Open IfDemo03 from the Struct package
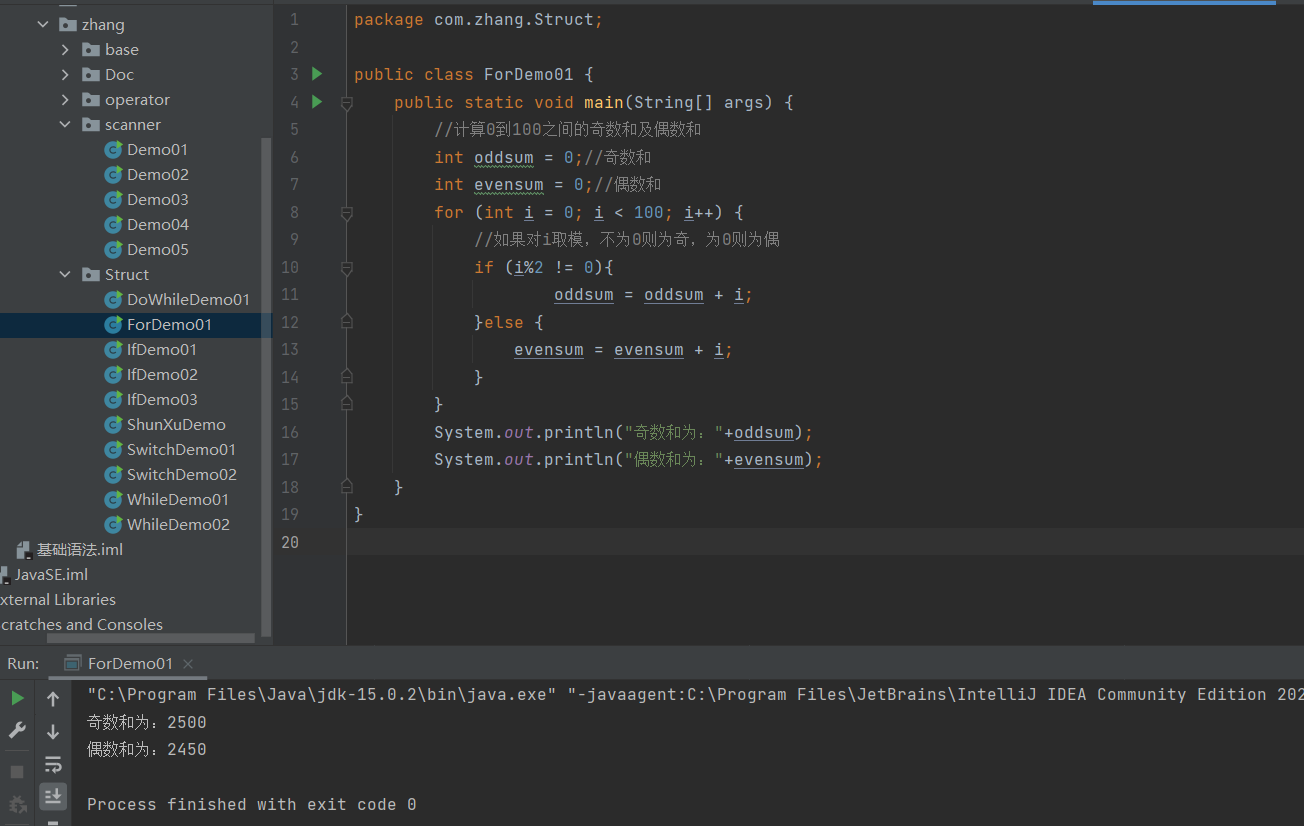The width and height of the screenshot is (1304, 826). pyautogui.click(x=162, y=400)
